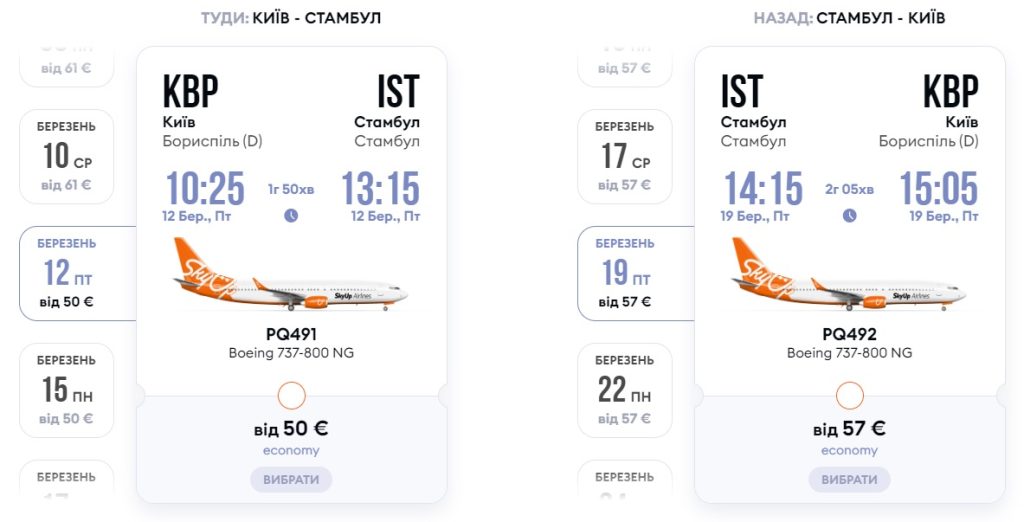Click the НАЗАД: СТАМБУЛ - КИЇВ heading
1024x522 pixels.
coord(849,18)
